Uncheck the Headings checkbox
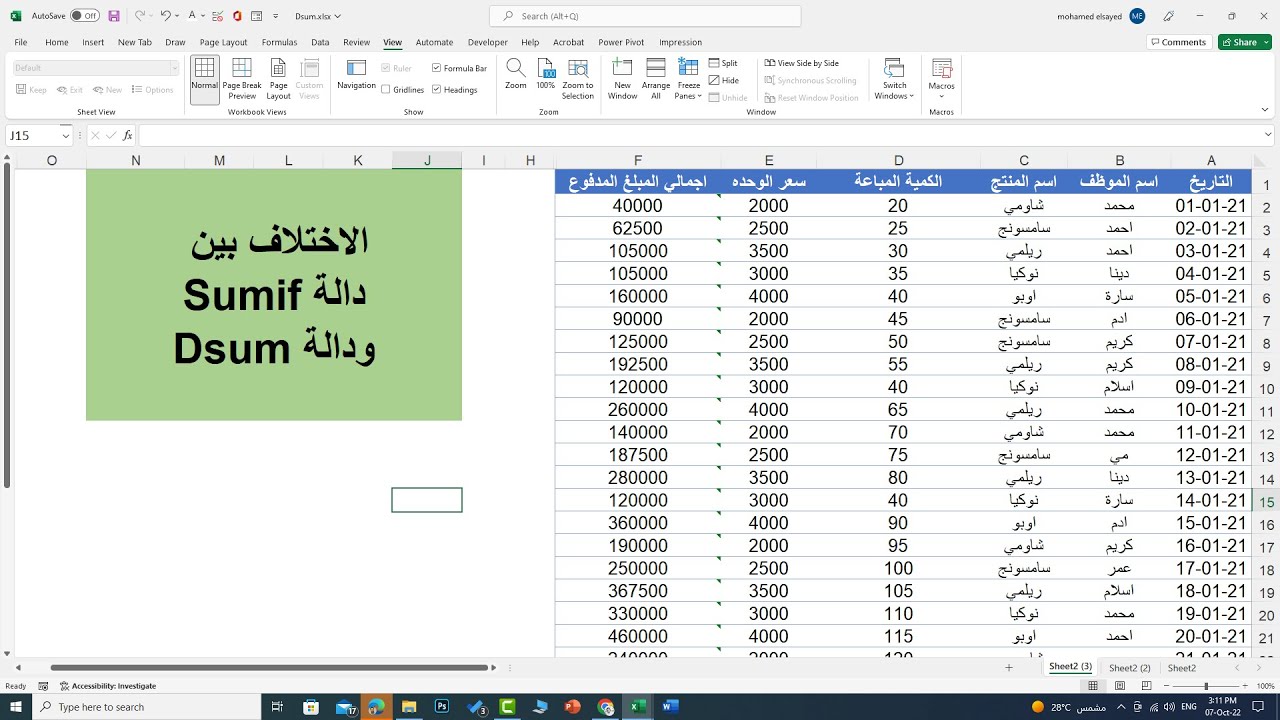Screen dimensions: 1280x720 tap(437, 89)
